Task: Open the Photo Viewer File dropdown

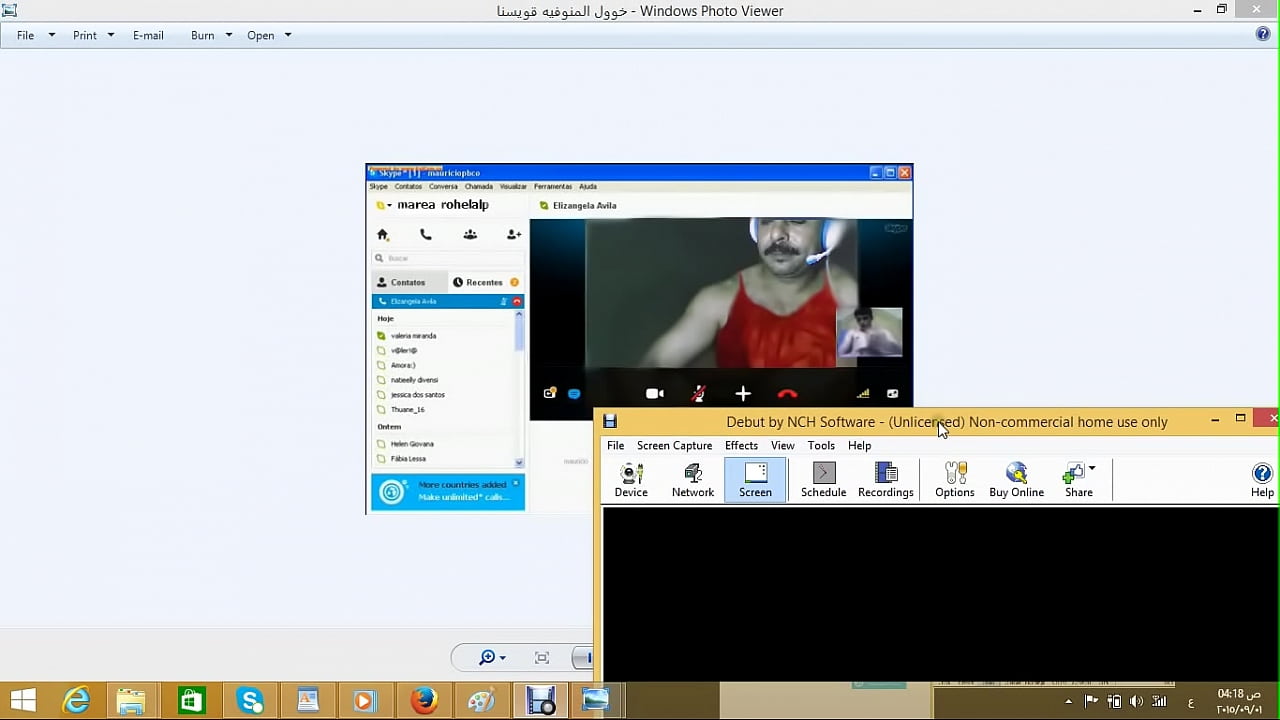Action: click(x=35, y=35)
